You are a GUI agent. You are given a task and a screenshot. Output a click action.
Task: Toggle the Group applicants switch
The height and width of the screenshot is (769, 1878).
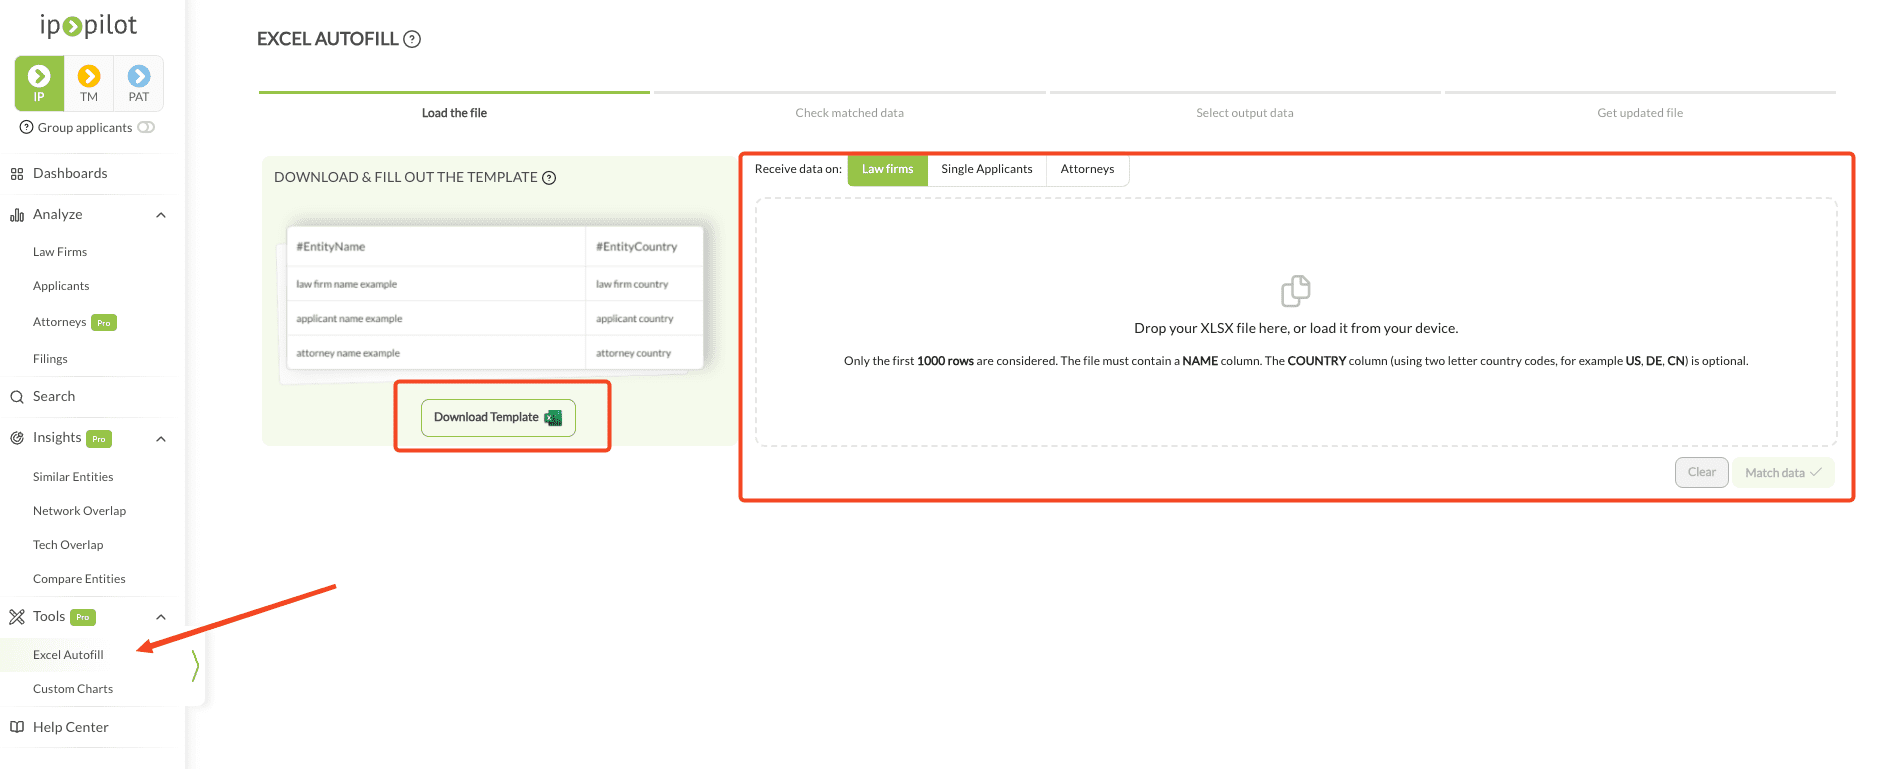pyautogui.click(x=146, y=127)
